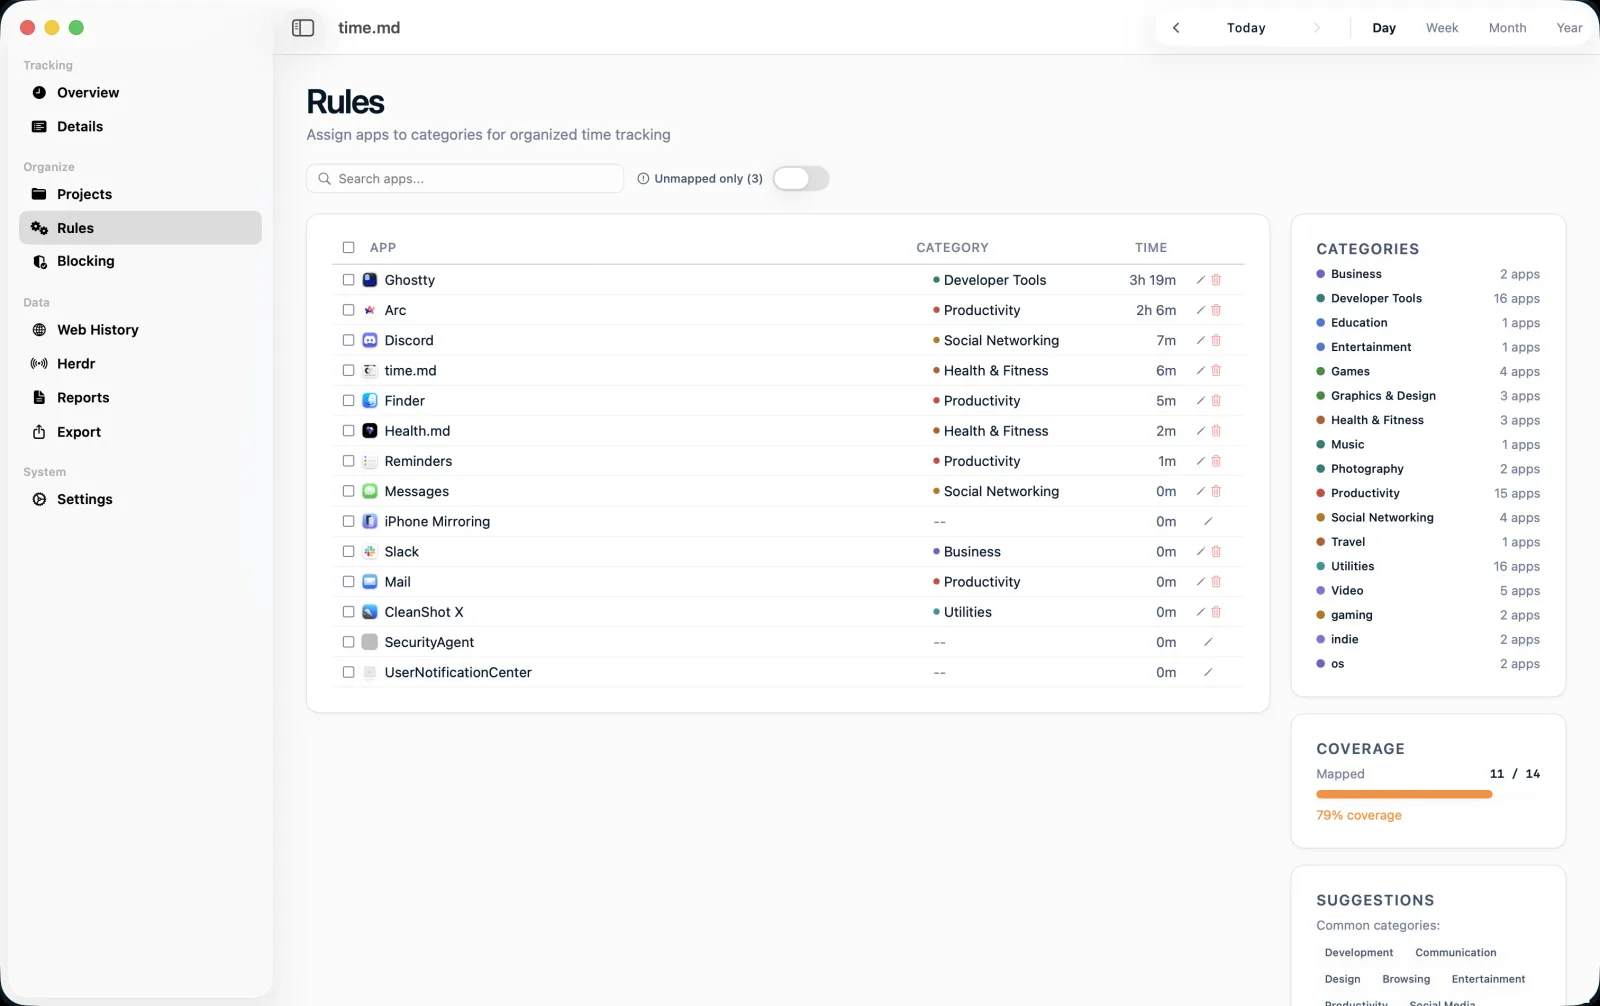Open Projects in the sidebar
Viewport: 1600px width, 1006px height.
coord(140,194)
